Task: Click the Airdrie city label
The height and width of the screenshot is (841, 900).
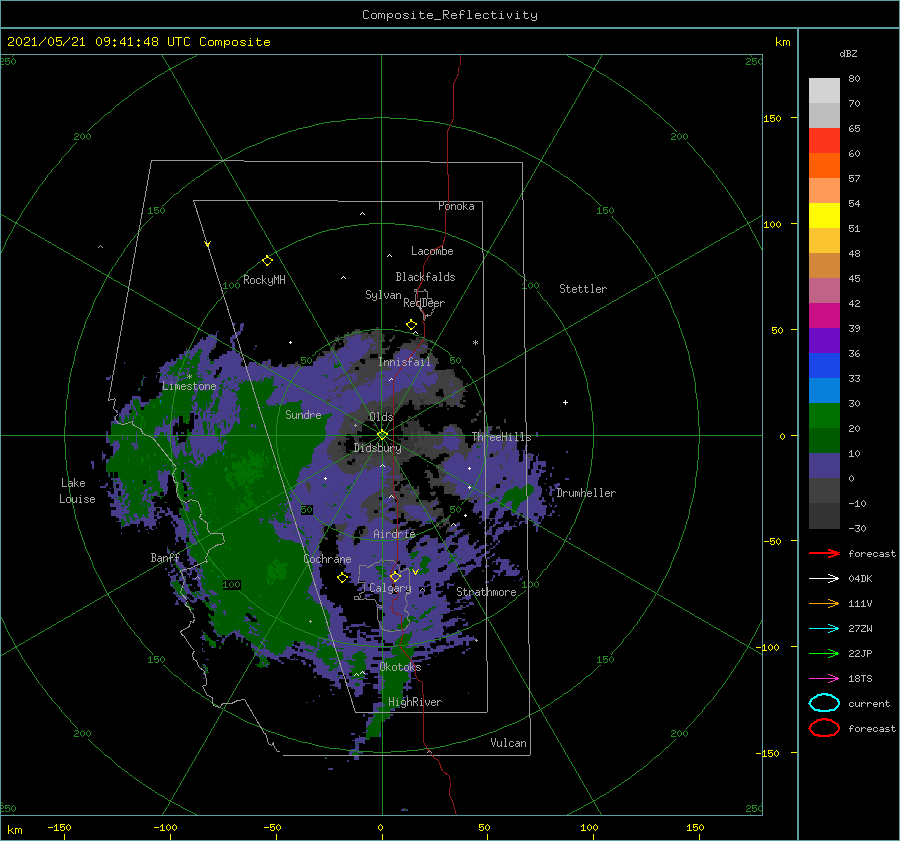Action: [394, 534]
